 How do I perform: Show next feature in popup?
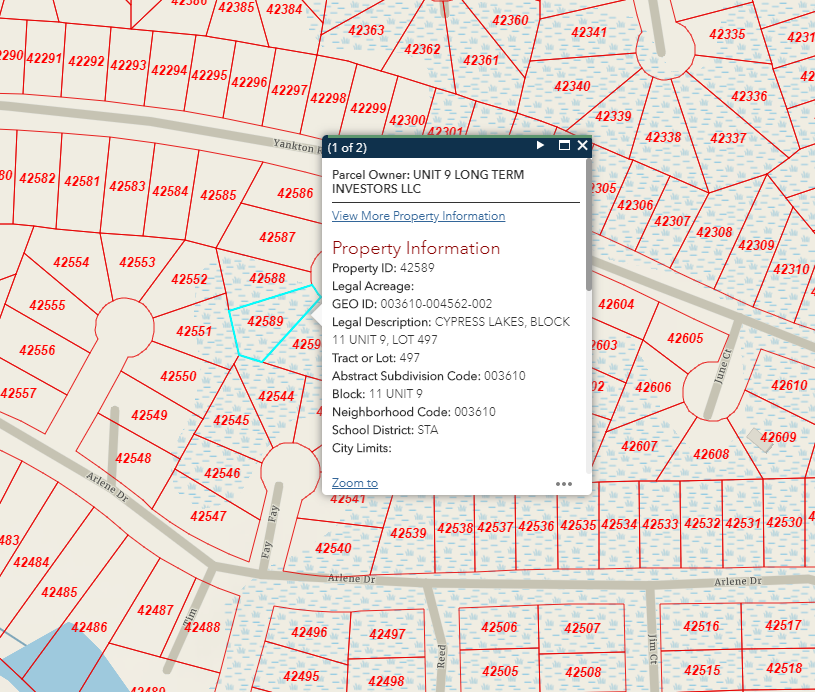[540, 146]
